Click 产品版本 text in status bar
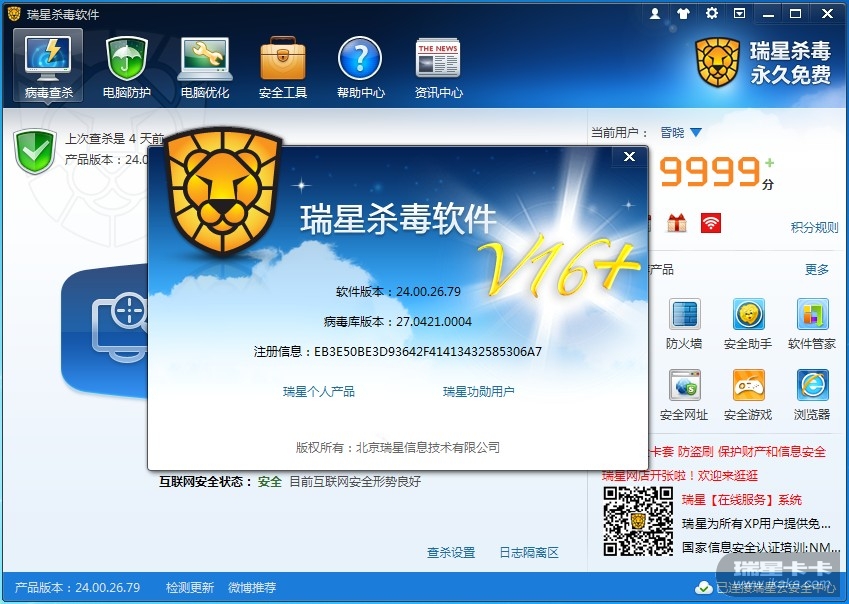The height and width of the screenshot is (604, 849). tap(77, 587)
